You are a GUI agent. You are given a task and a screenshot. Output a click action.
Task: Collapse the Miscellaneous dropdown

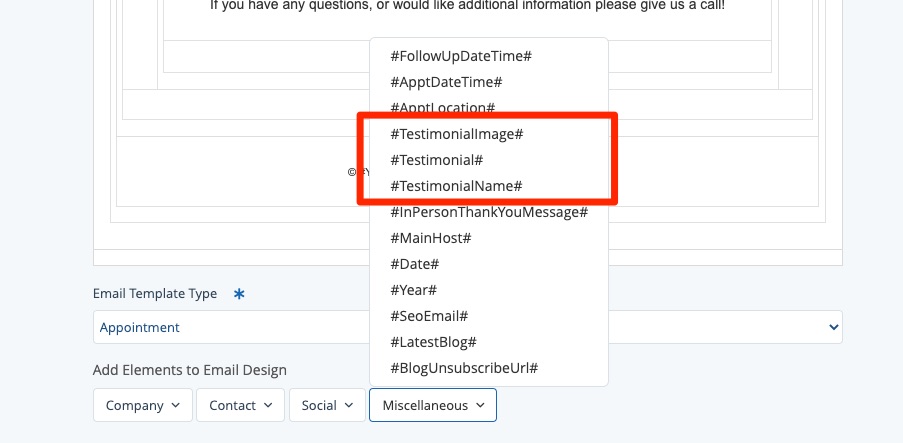coord(432,405)
